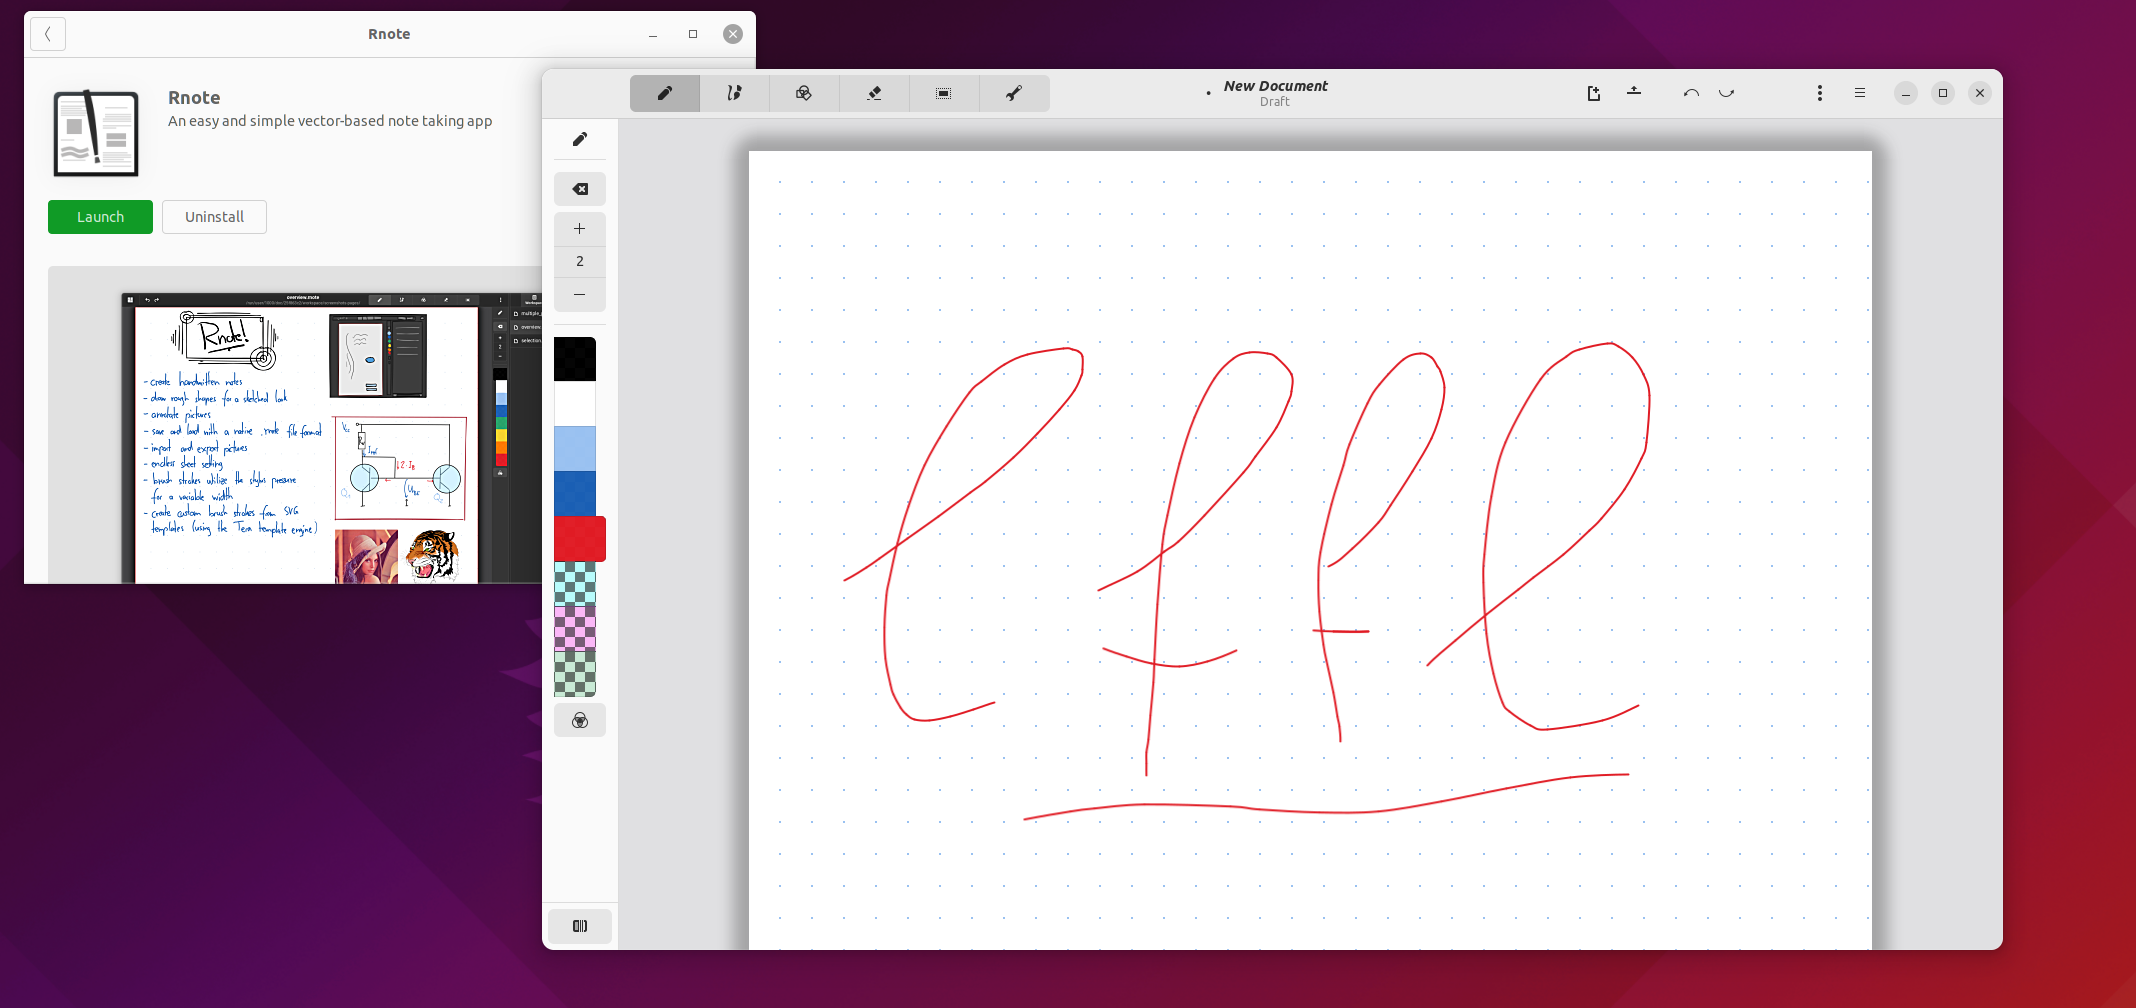
Task: Click the clear stroke (delete) icon in sidebar
Action: pyautogui.click(x=580, y=188)
